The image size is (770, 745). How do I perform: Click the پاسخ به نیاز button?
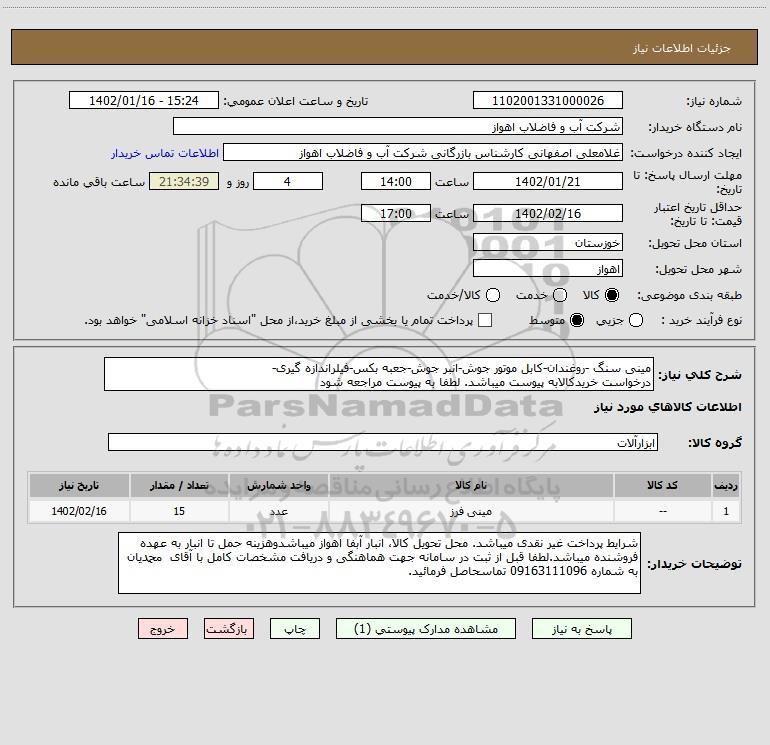point(582,629)
